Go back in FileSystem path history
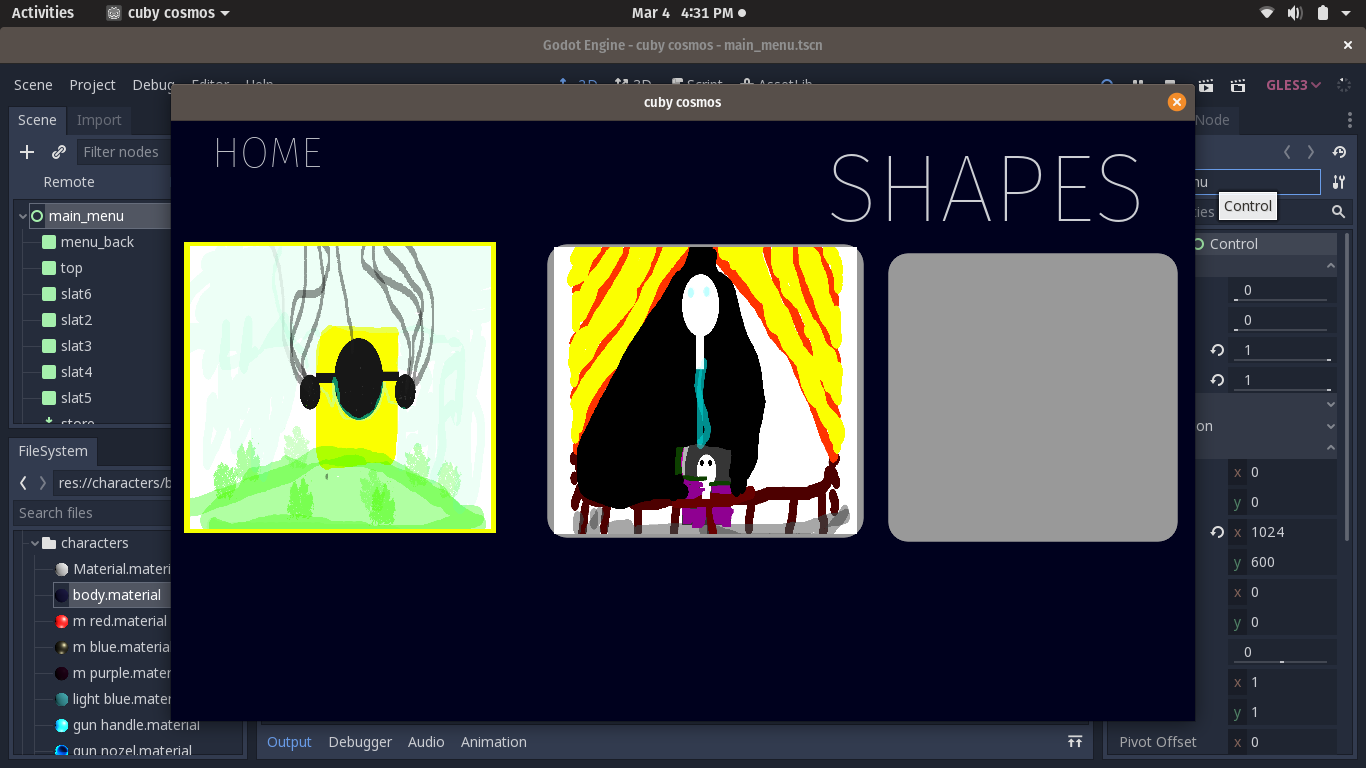Viewport: 1366px width, 768px height. pyautogui.click(x=23, y=483)
